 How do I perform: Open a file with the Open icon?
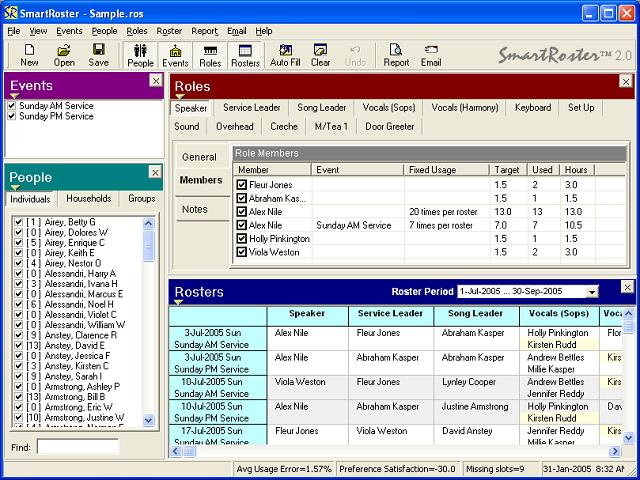64,55
